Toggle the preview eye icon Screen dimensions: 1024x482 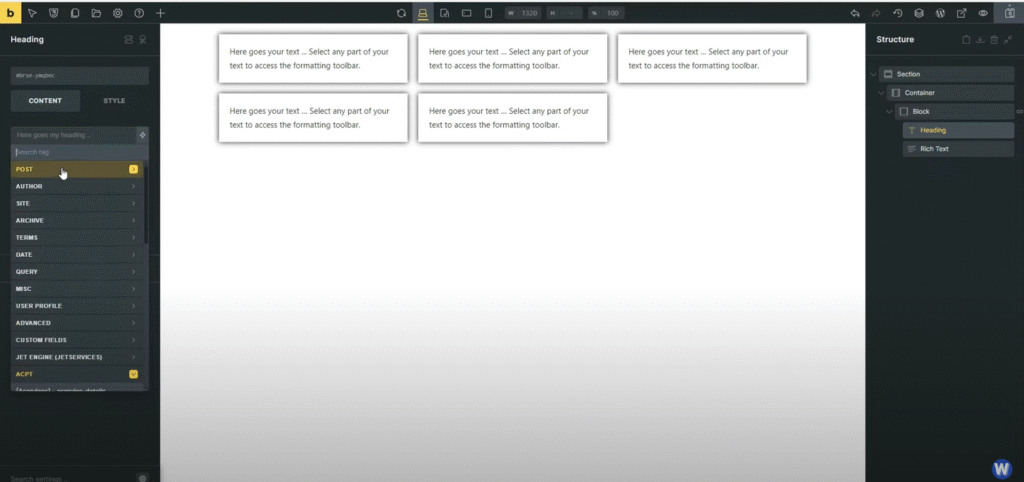[983, 13]
